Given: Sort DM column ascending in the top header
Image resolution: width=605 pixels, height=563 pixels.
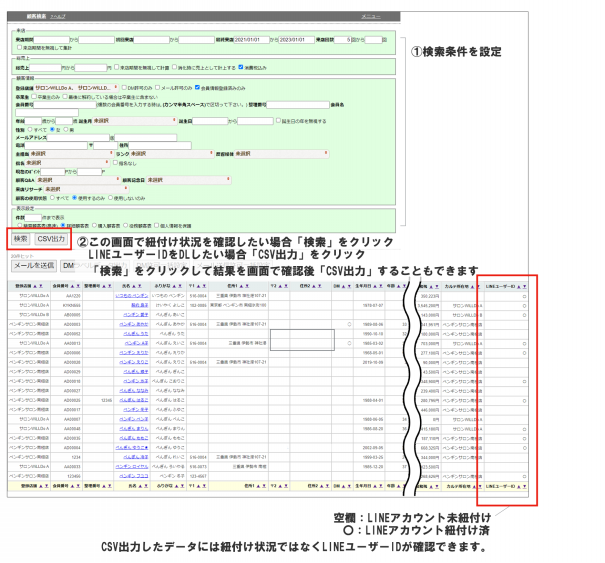Looking at the screenshot, I should point(343,286).
